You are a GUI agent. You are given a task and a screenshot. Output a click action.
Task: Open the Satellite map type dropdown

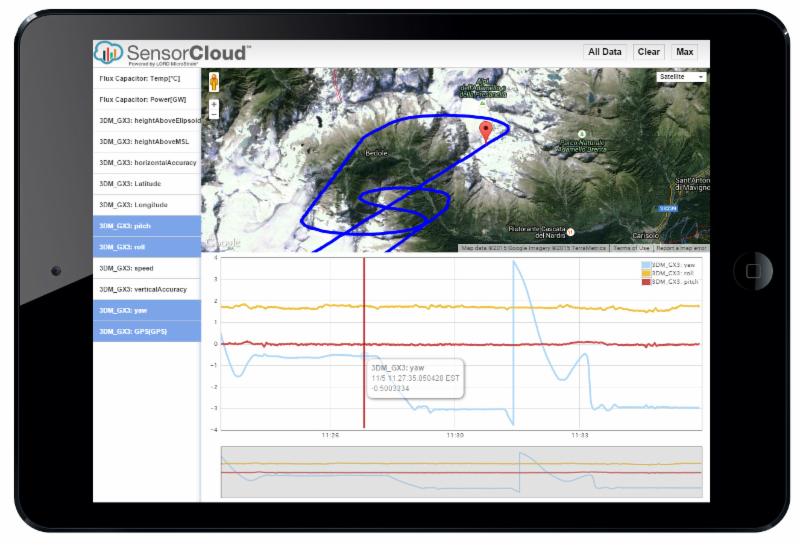681,77
